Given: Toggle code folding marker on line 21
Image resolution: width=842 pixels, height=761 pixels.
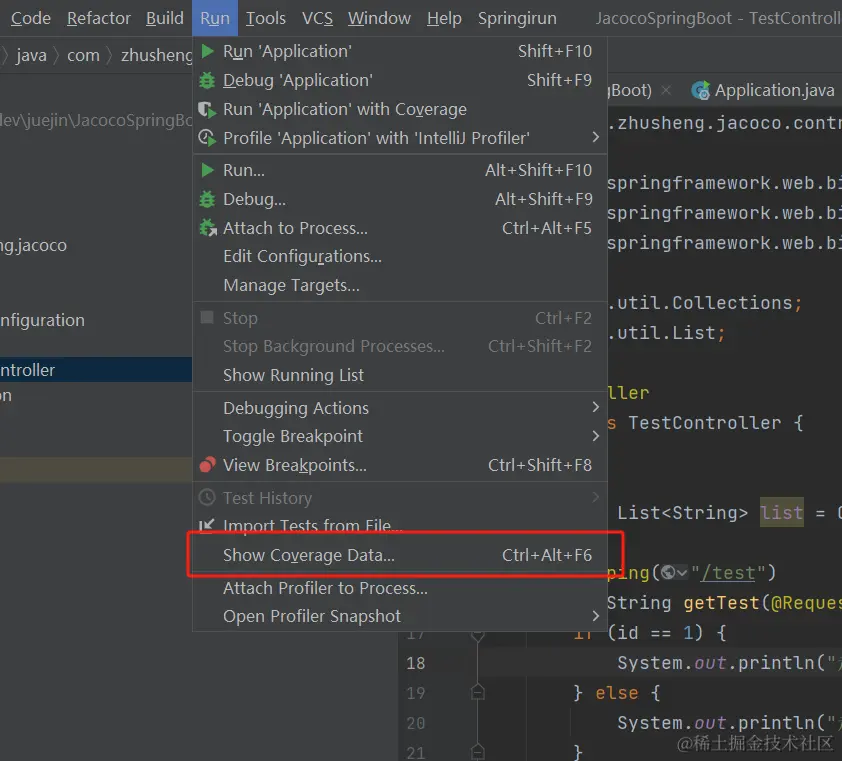Looking at the screenshot, I should [477, 752].
